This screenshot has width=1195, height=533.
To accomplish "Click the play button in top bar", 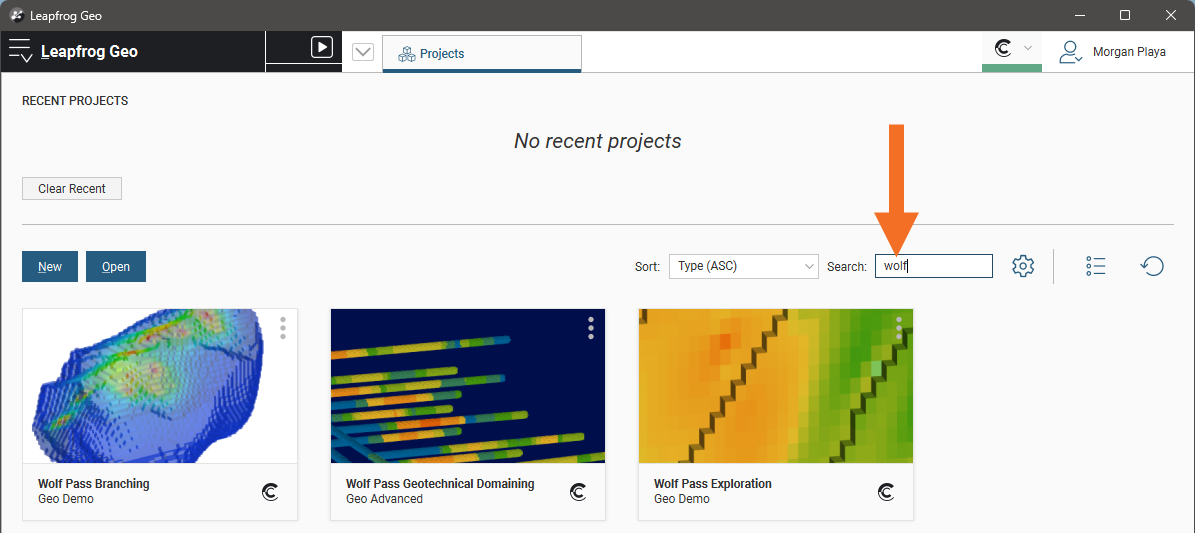I will (x=321, y=47).
